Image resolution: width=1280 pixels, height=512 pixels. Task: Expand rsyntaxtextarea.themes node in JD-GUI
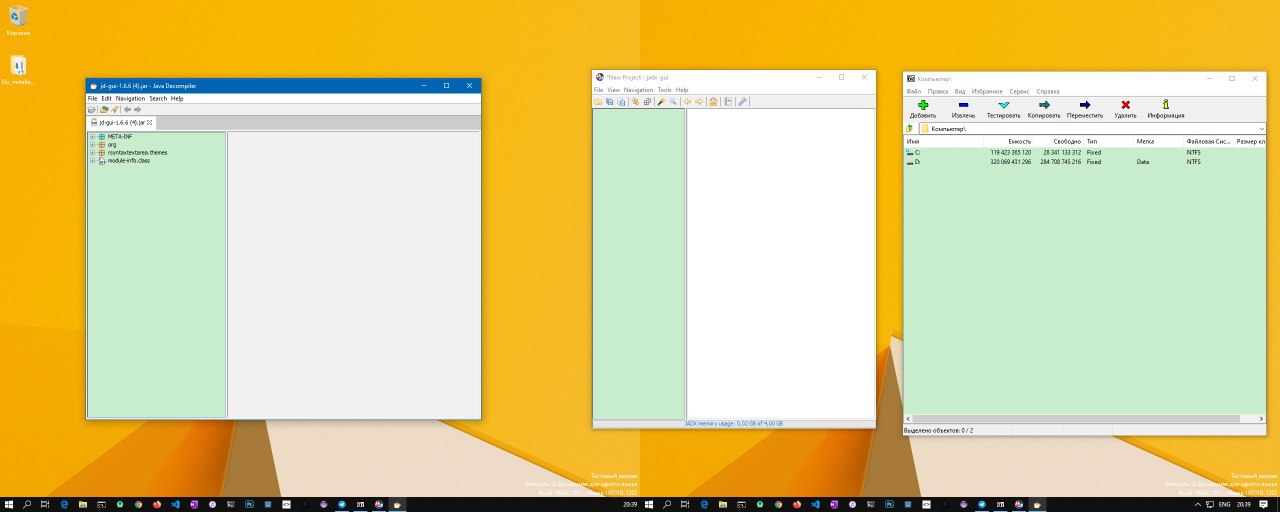(92, 152)
